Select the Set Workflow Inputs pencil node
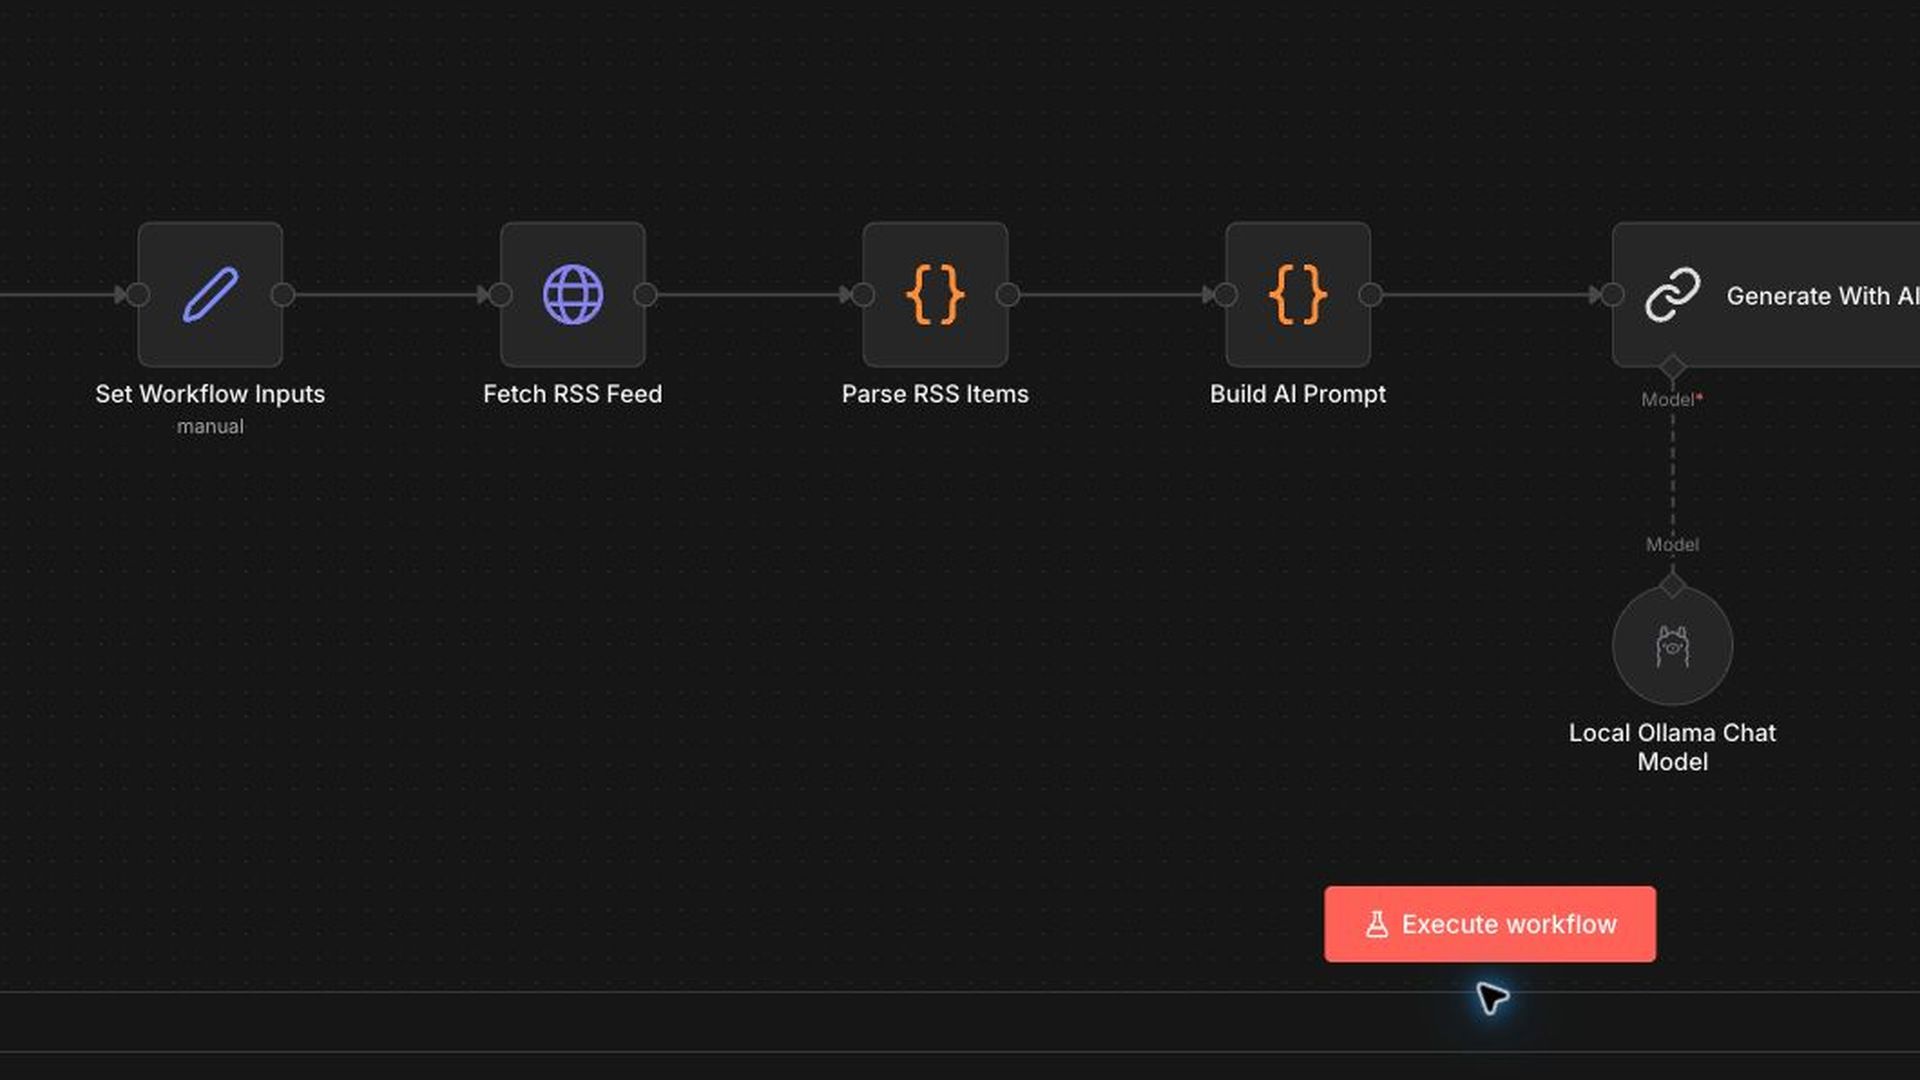The height and width of the screenshot is (1080, 1920). point(210,294)
